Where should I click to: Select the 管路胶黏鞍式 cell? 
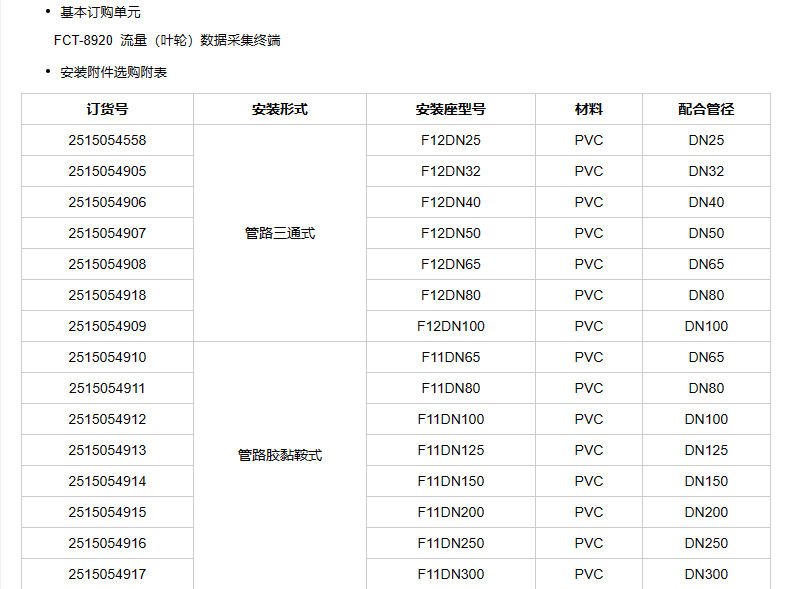coord(280,455)
